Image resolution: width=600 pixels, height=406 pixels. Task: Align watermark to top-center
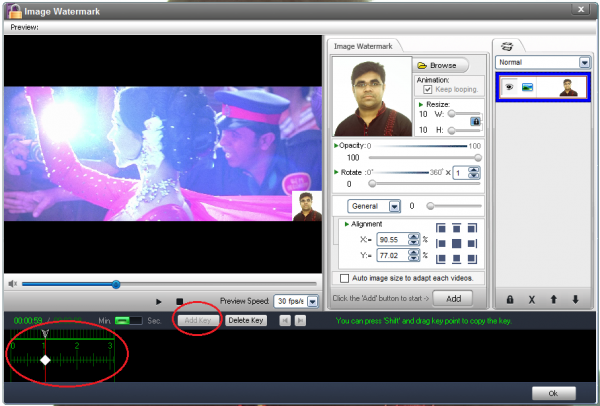tap(457, 228)
